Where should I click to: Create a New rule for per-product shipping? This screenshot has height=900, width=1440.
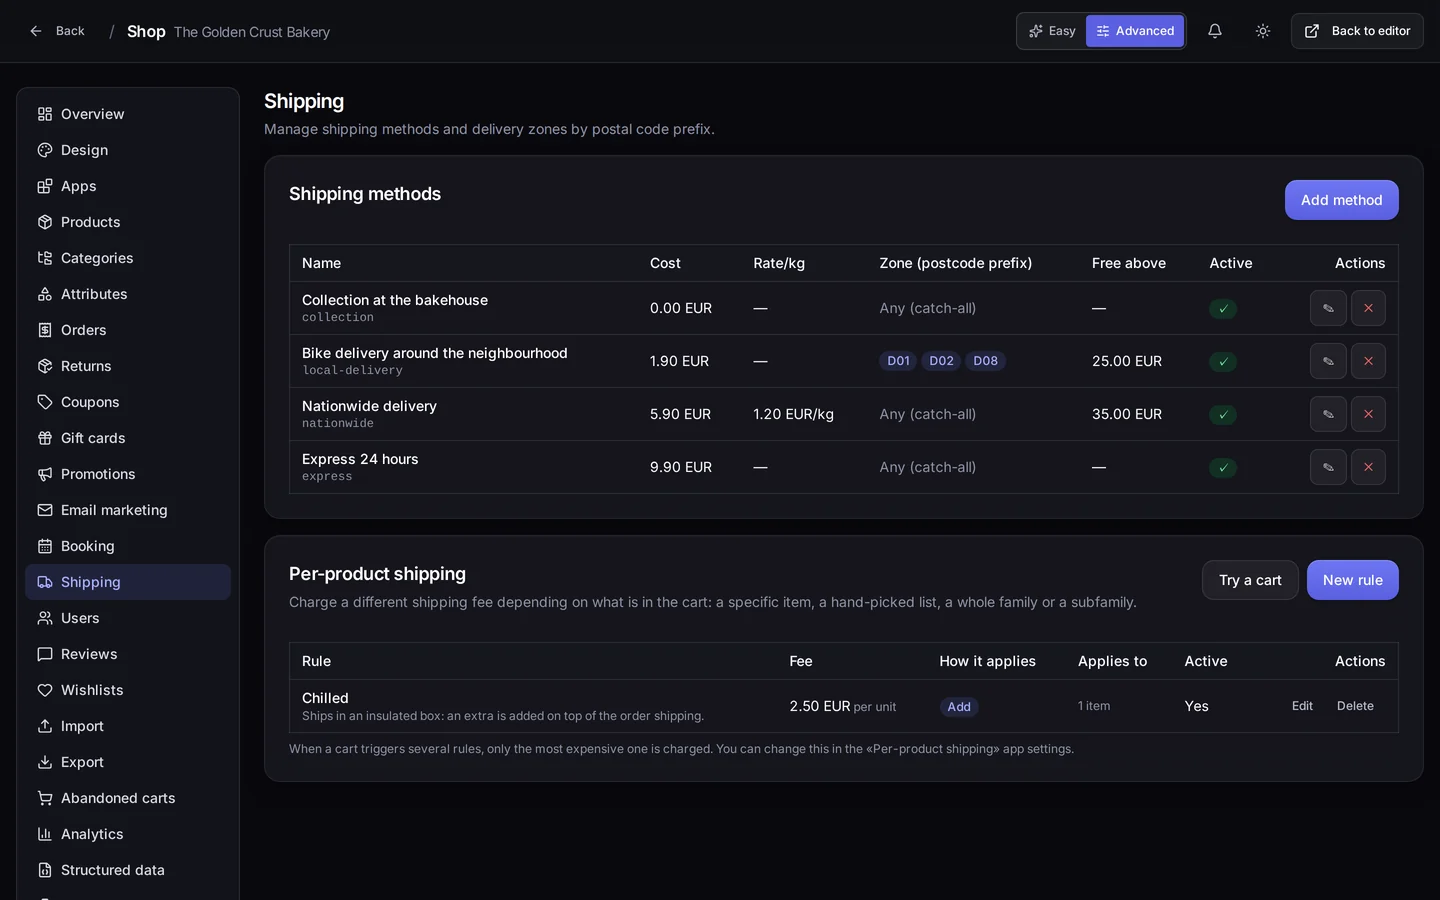pos(1352,580)
